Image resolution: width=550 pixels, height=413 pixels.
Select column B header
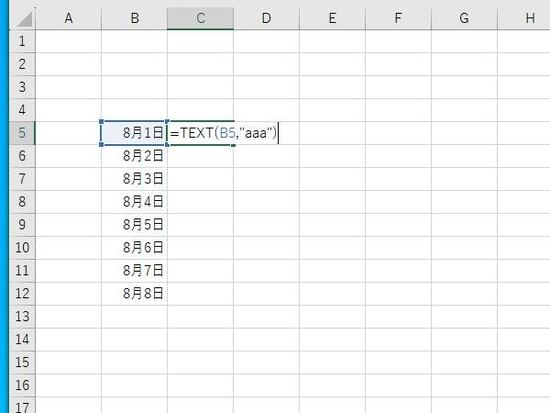click(x=135, y=18)
